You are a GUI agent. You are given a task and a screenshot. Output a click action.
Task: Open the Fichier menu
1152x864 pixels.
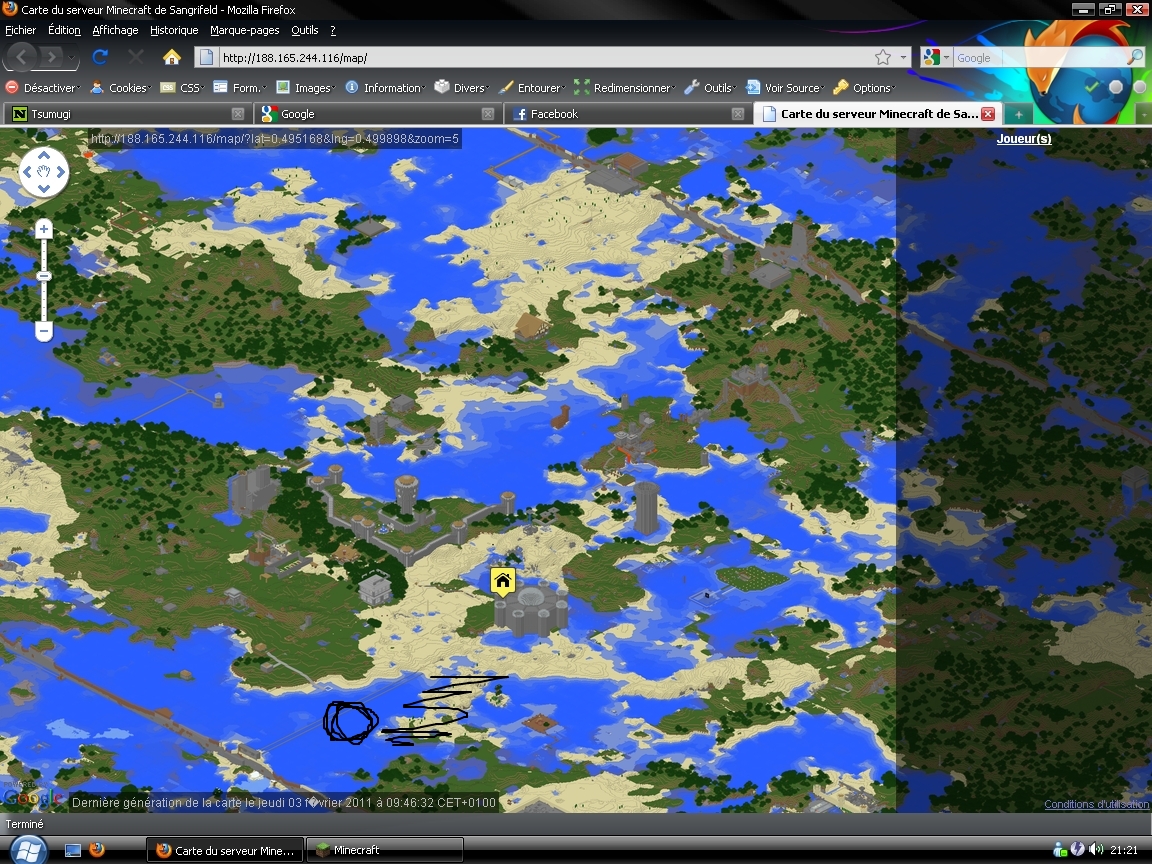tap(21, 30)
